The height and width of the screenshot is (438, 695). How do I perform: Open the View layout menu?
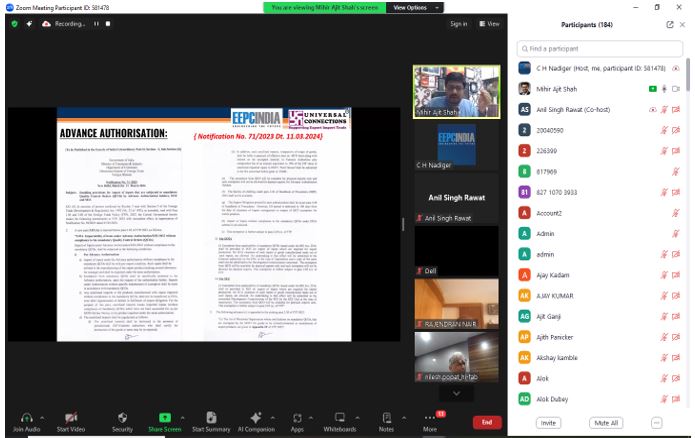(489, 23)
